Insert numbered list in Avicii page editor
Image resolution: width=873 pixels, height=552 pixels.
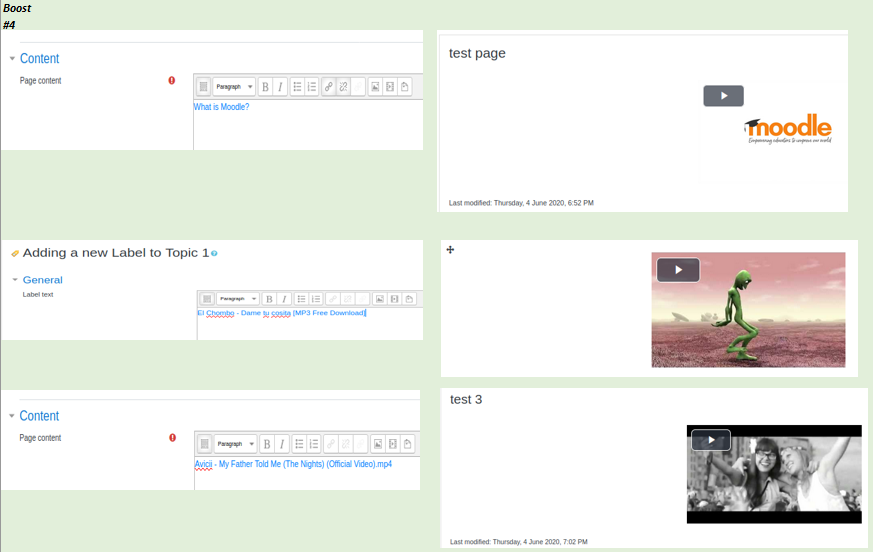(314, 444)
